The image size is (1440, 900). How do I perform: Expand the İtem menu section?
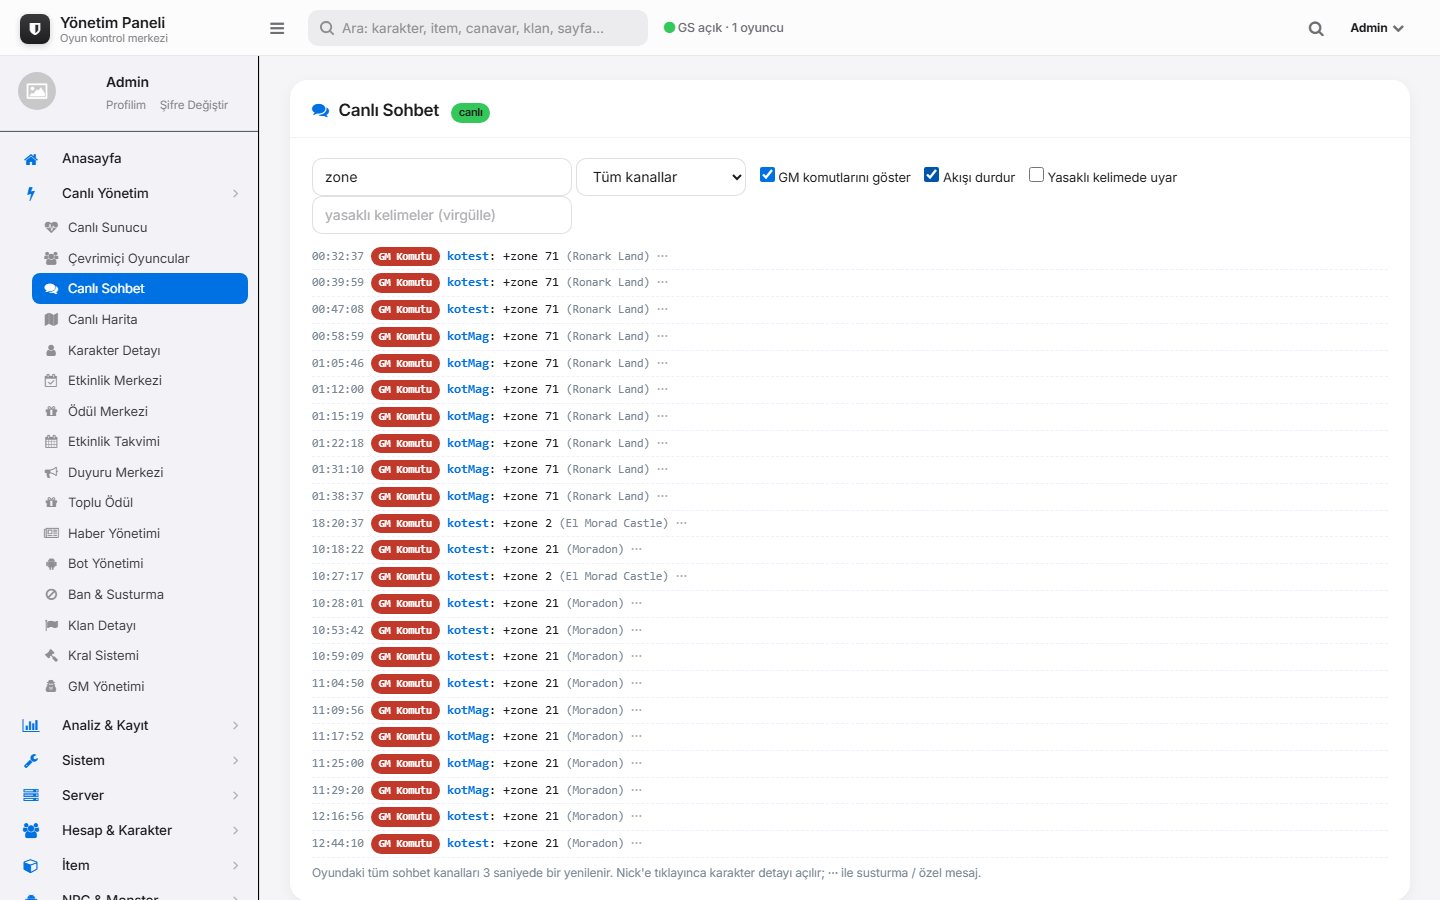129,865
